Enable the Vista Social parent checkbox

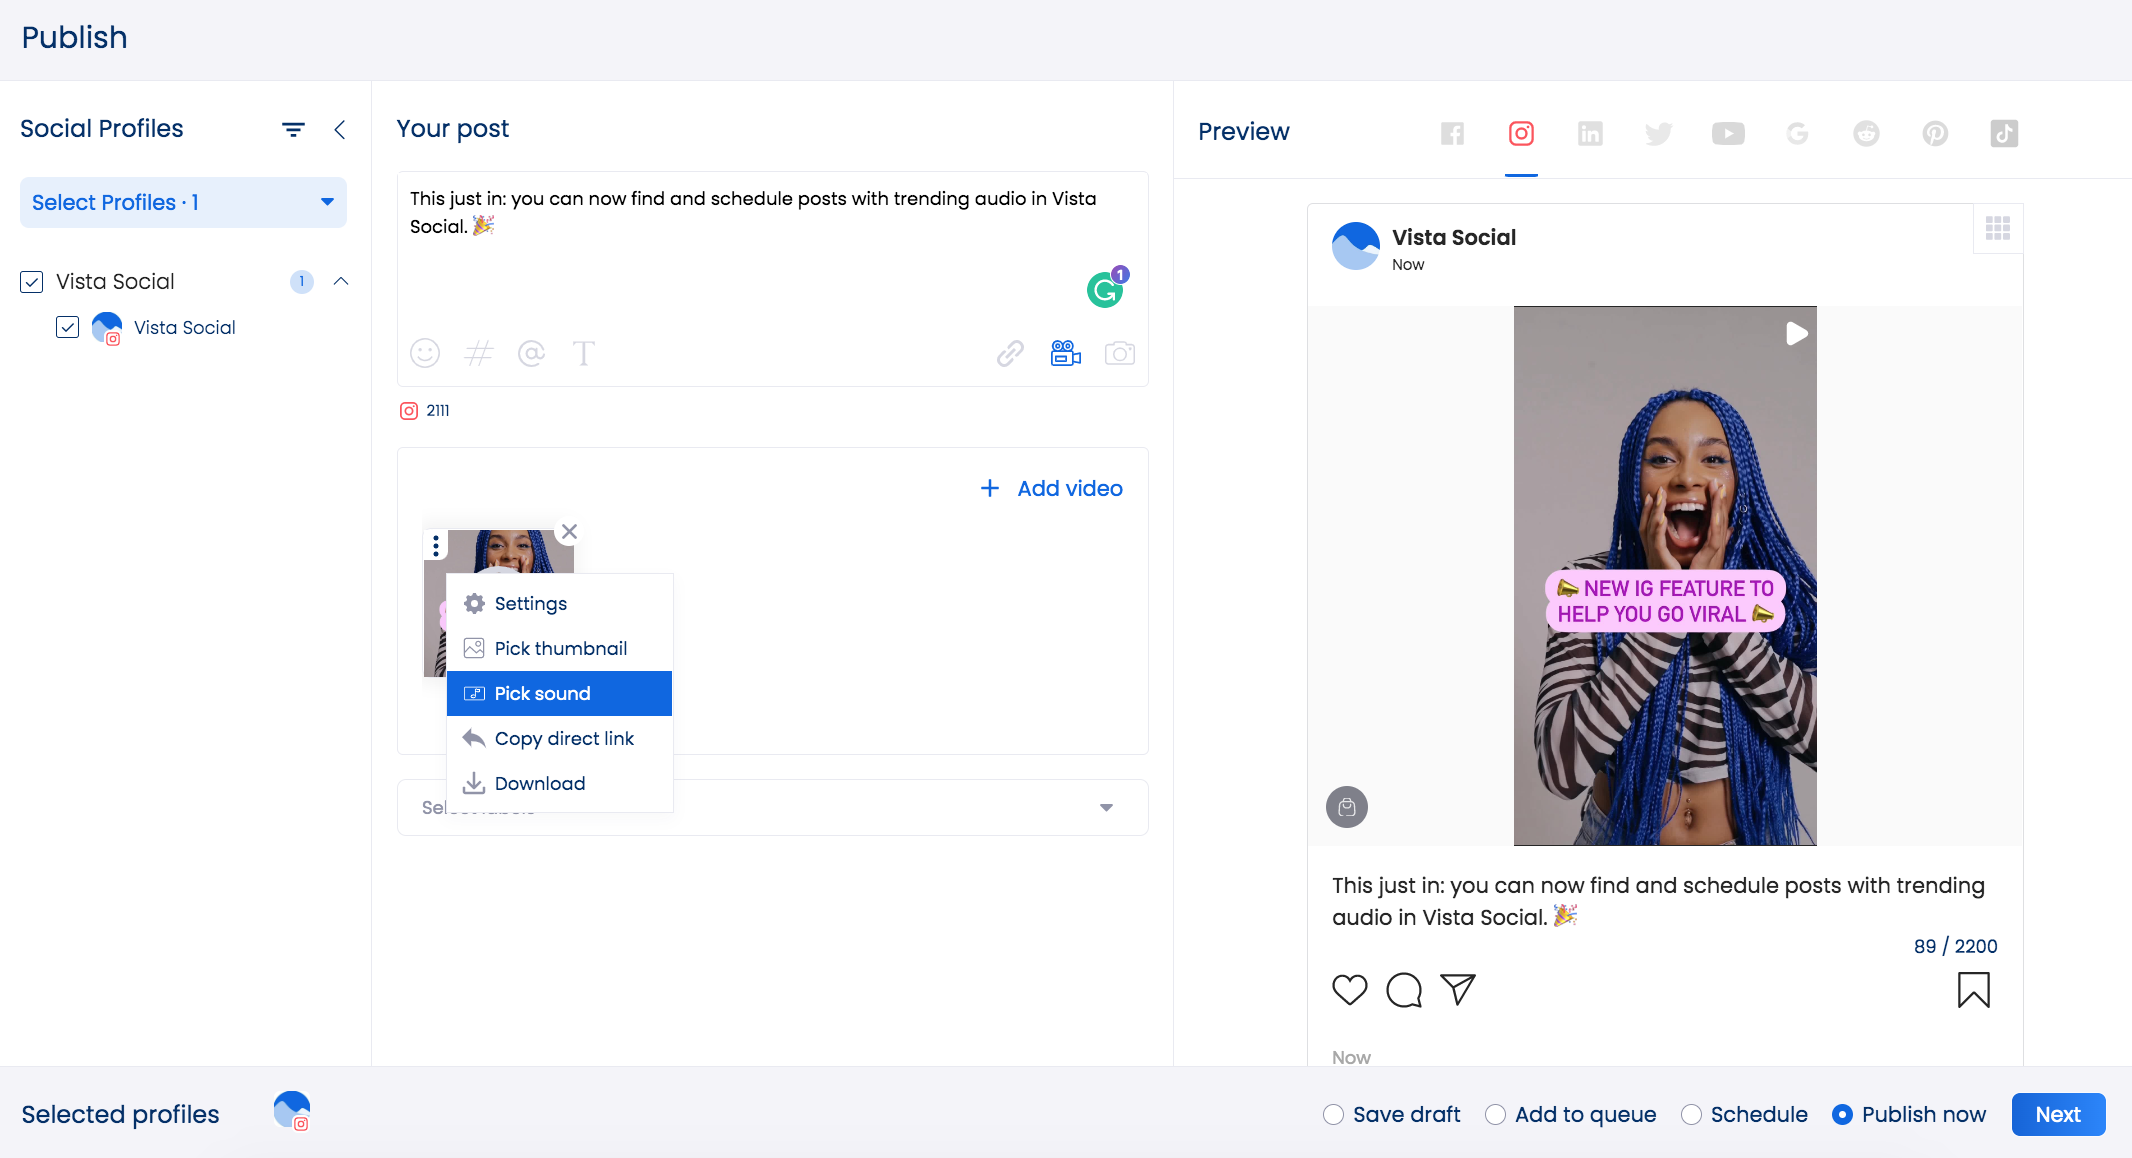[x=31, y=280]
